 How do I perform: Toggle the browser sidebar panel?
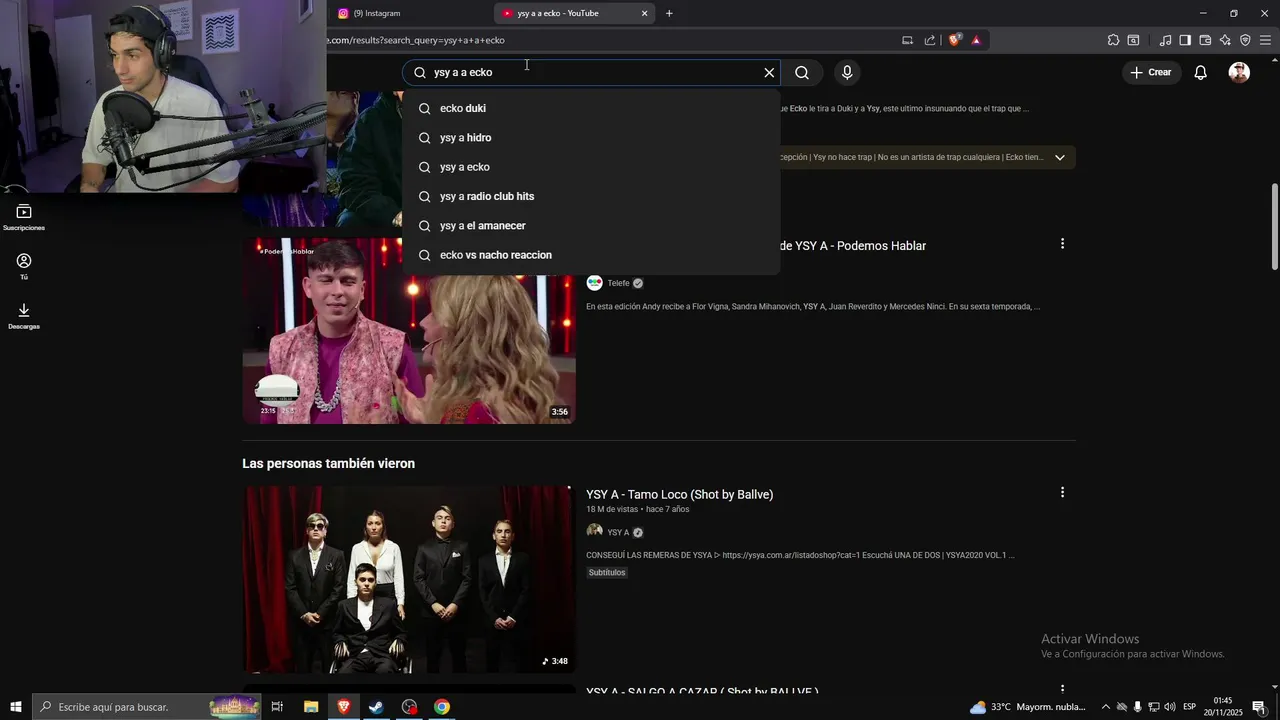tap(1185, 40)
